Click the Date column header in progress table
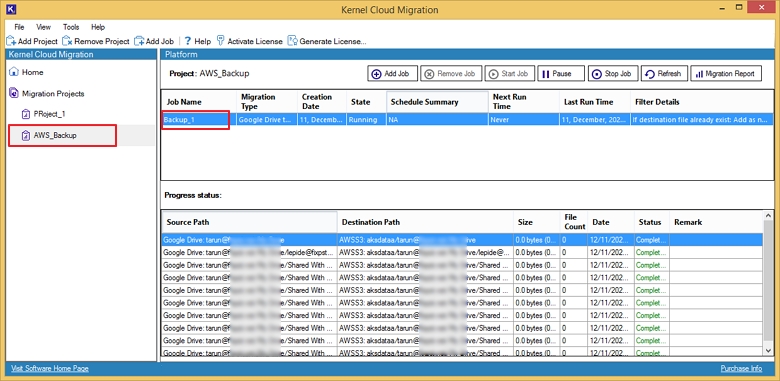 point(611,222)
